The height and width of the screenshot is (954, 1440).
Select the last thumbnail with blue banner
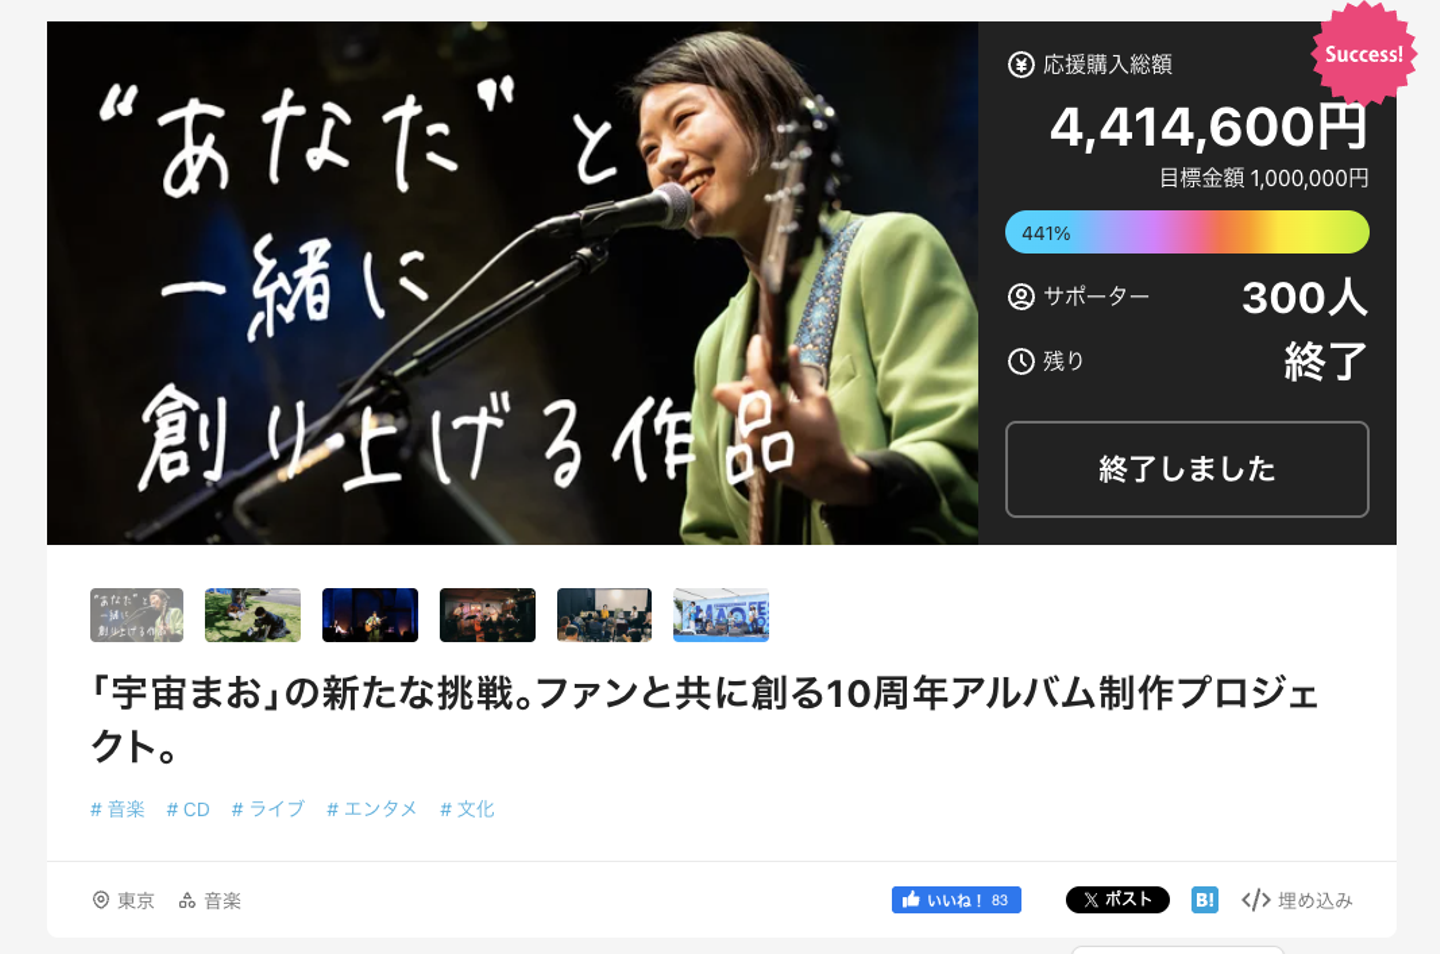(721, 615)
